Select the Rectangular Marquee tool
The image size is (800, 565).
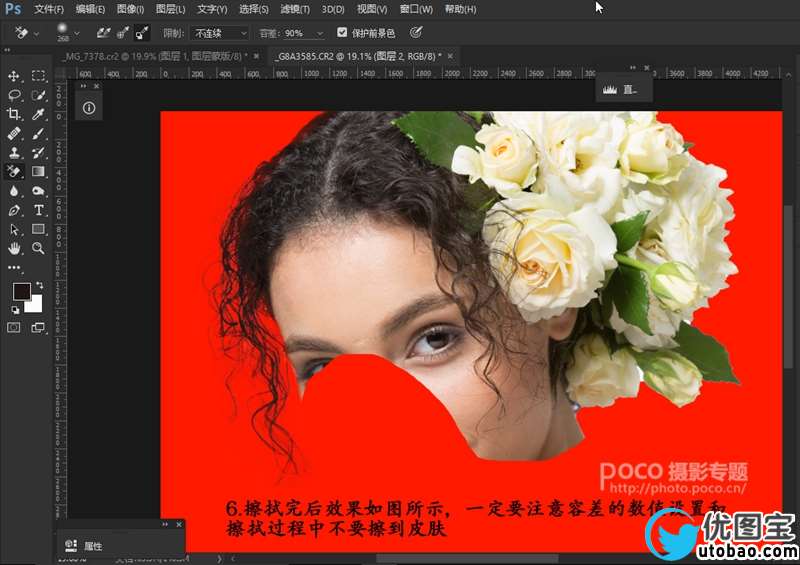point(38,76)
